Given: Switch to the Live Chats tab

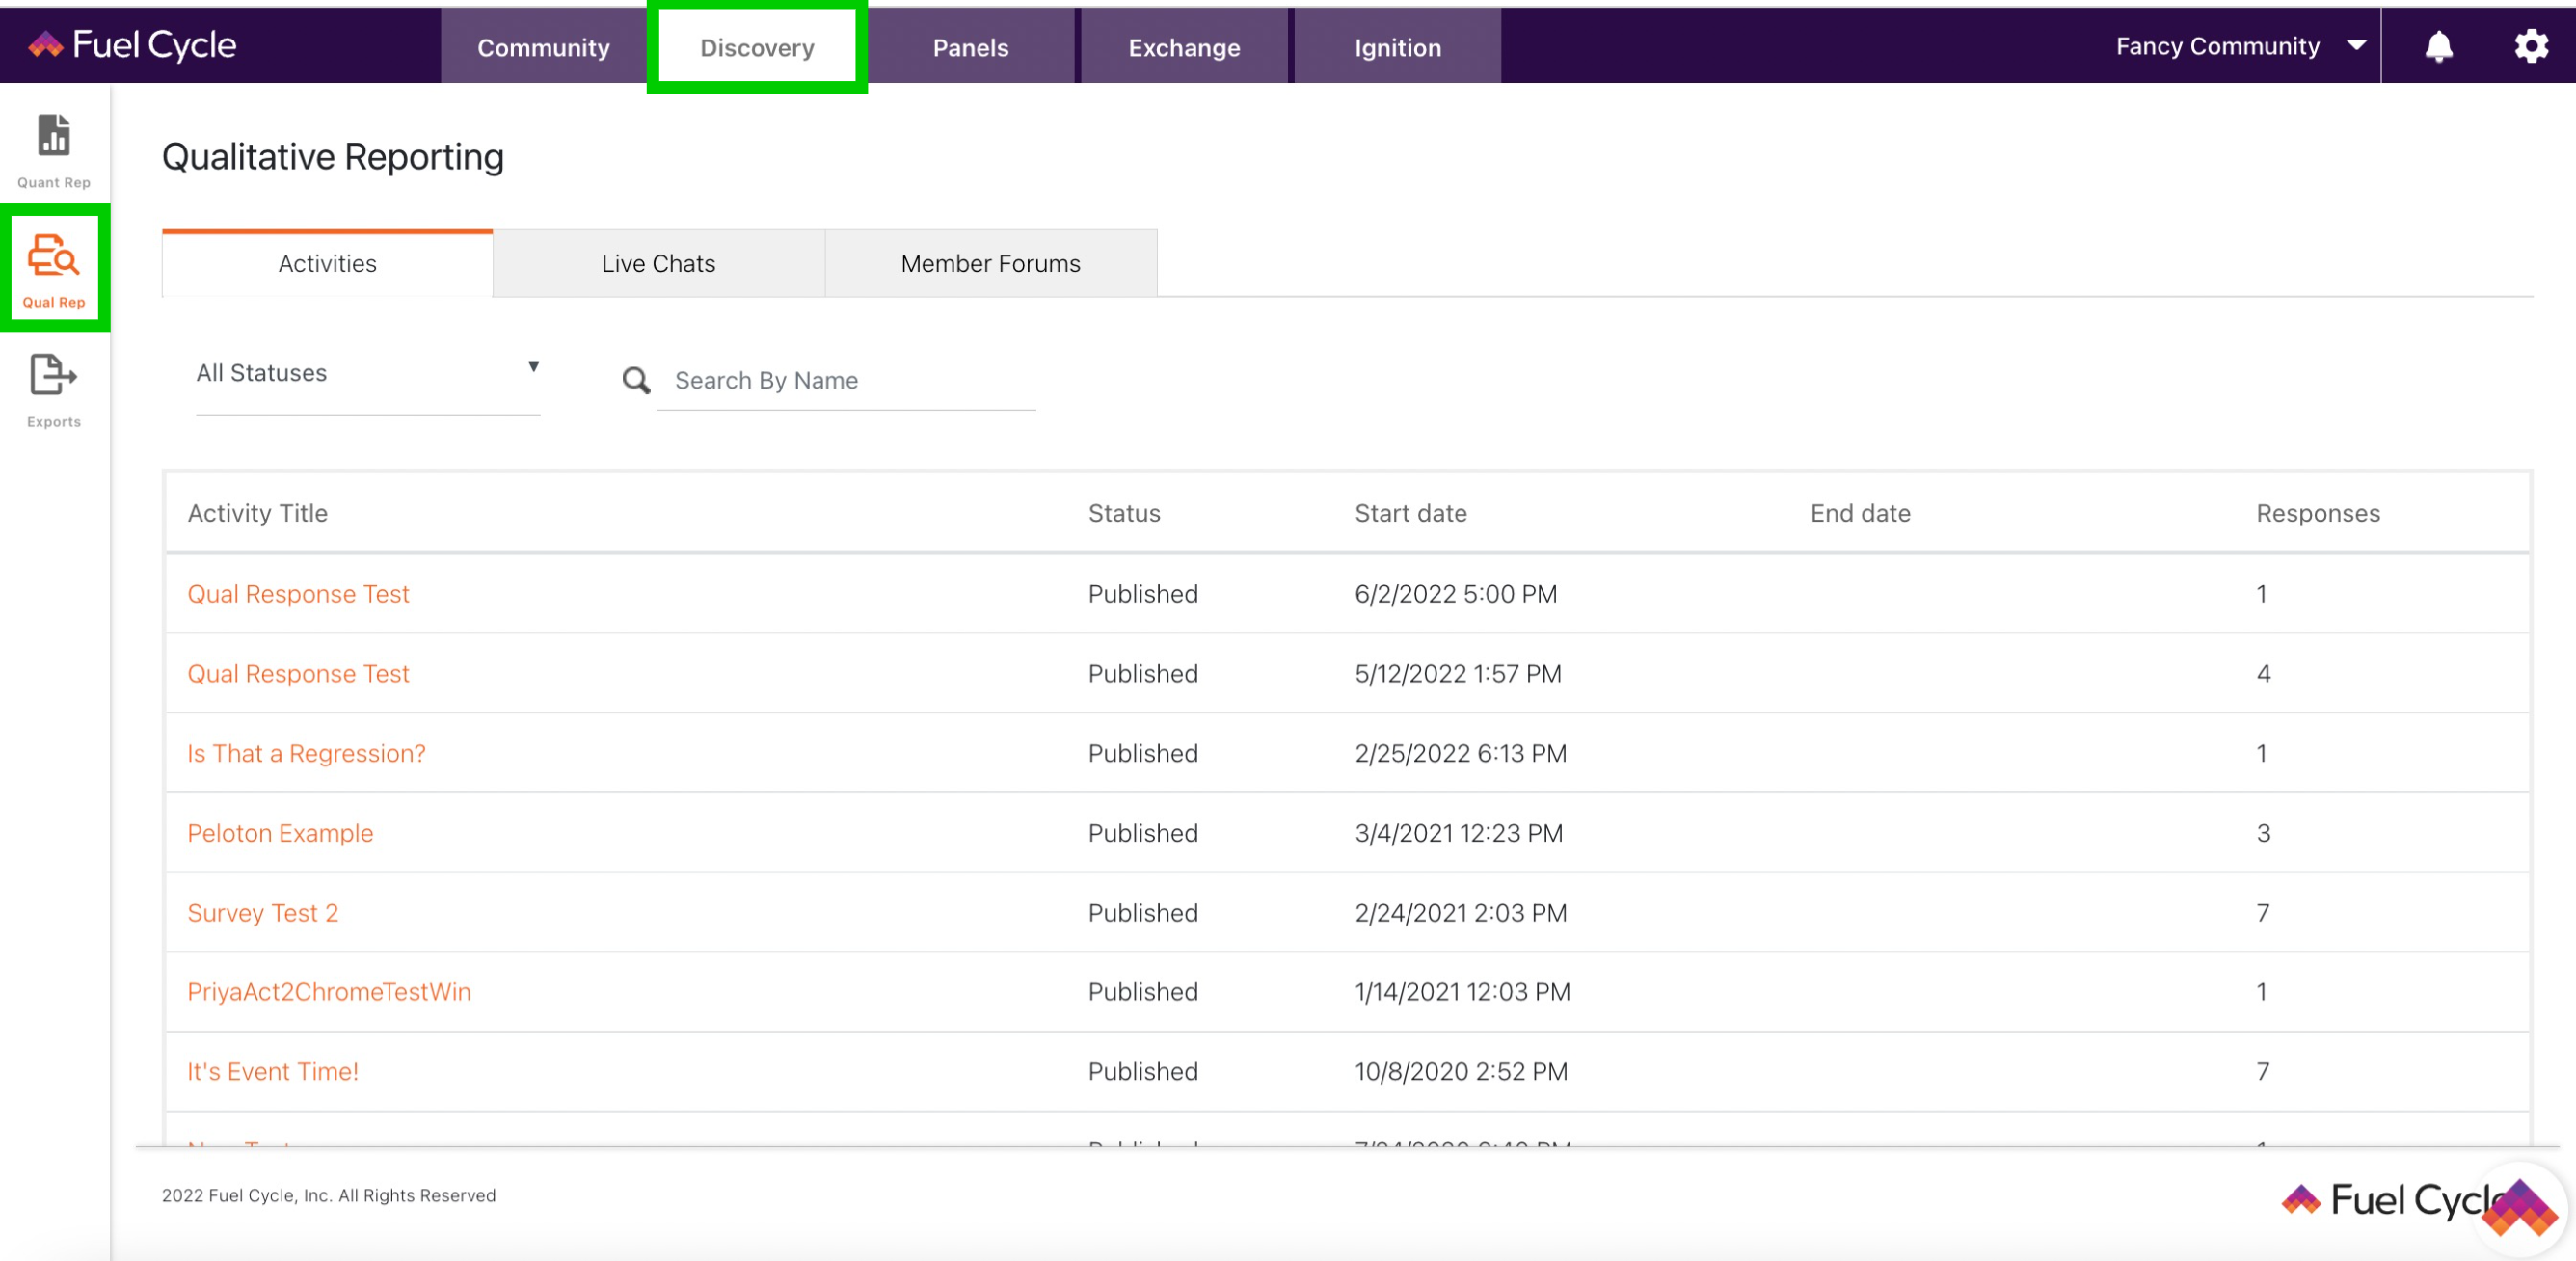Looking at the screenshot, I should [658, 263].
